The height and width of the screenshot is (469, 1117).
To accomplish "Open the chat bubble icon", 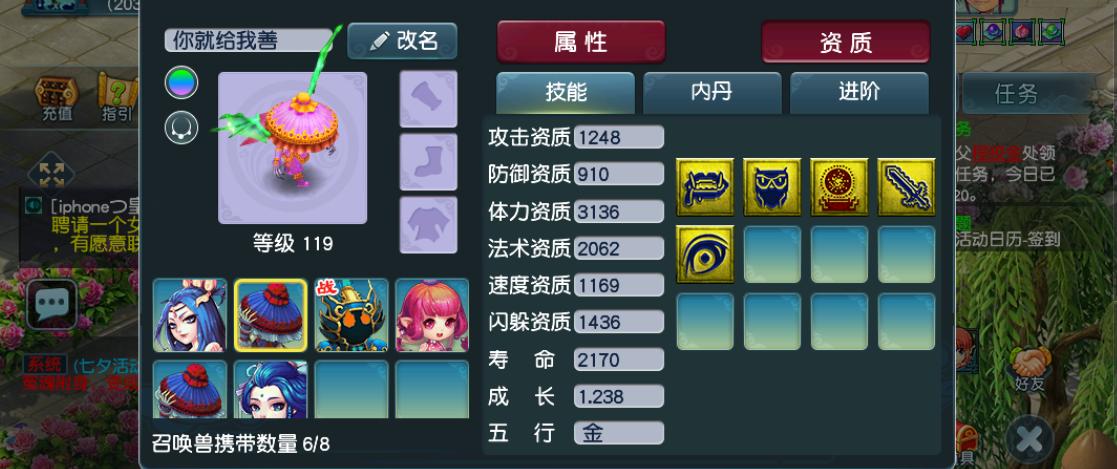I will [51, 304].
